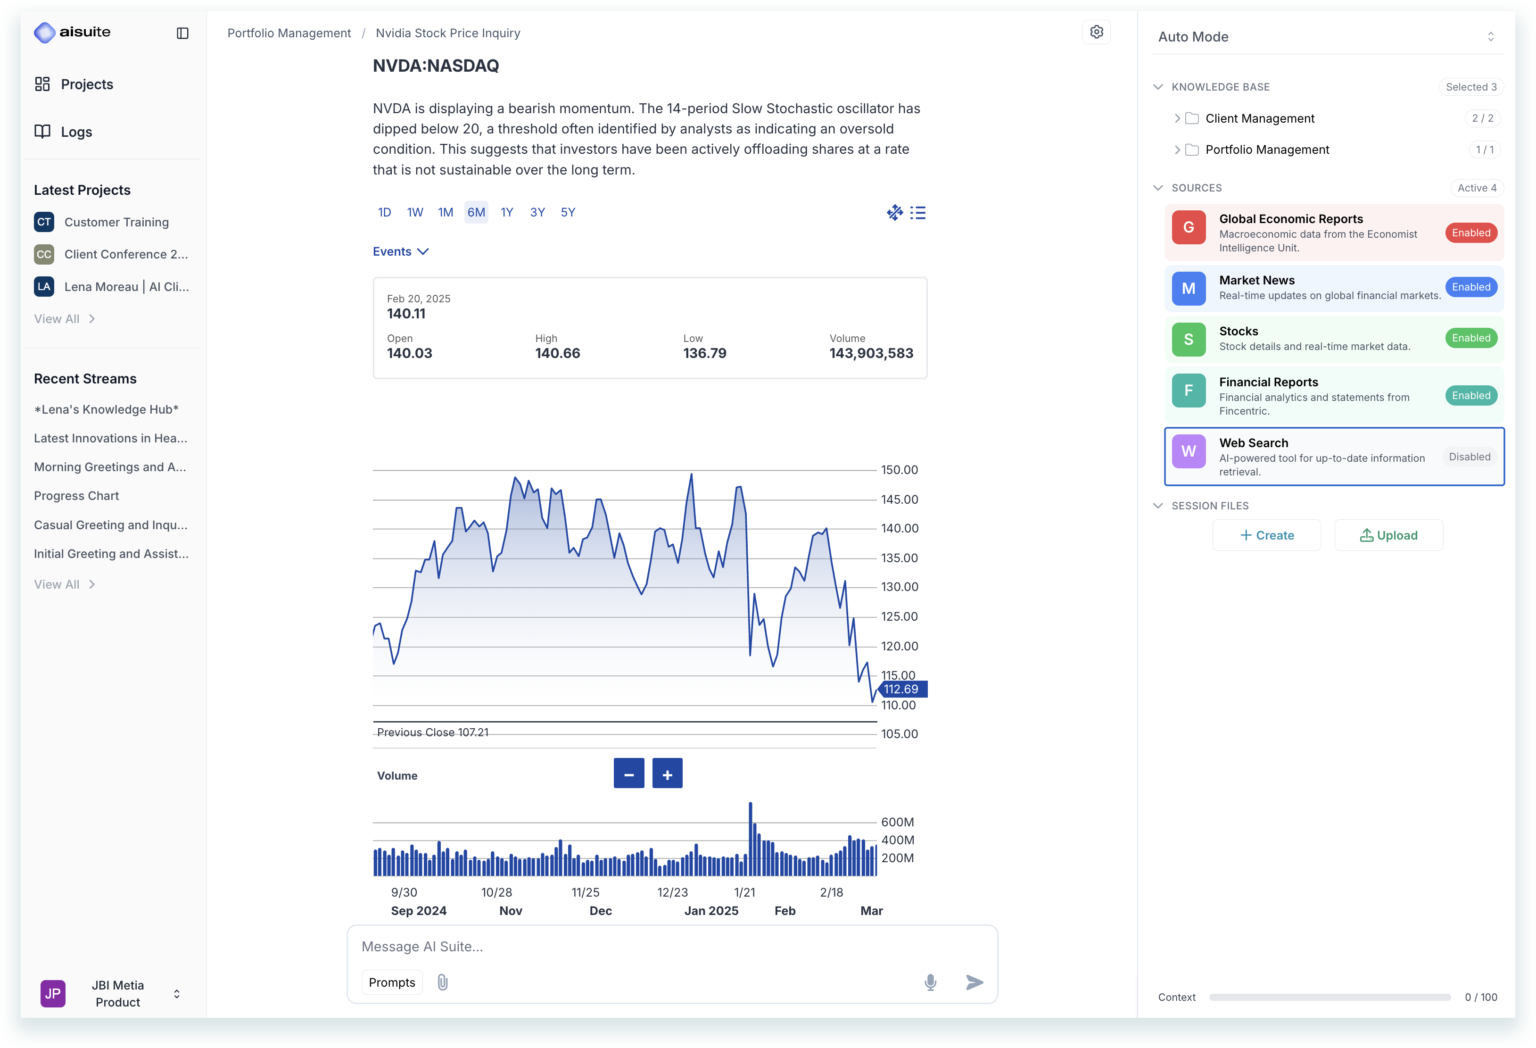Switch to list view icon above chart

click(918, 212)
